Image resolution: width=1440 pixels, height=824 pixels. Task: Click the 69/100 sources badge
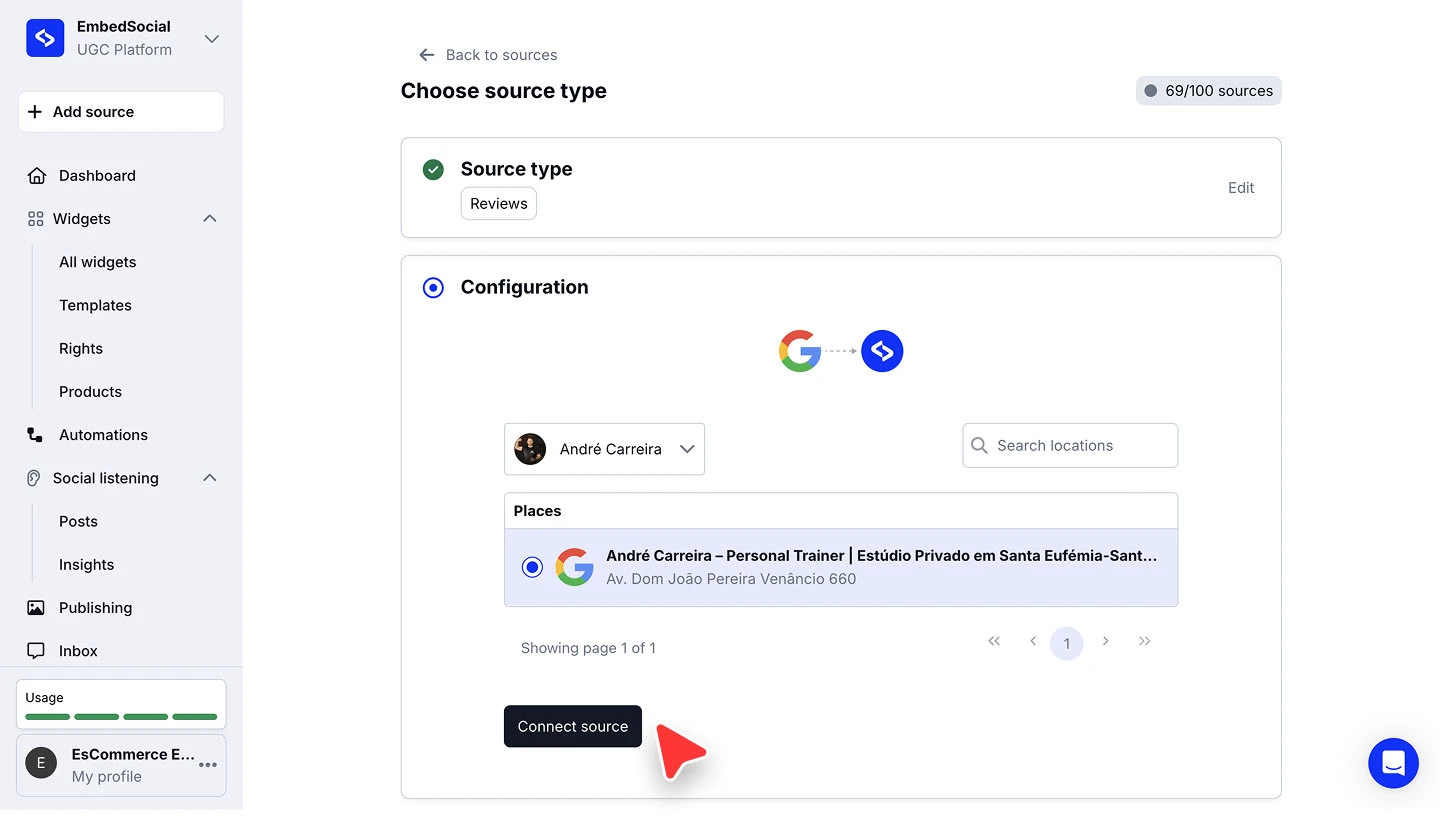coord(1208,91)
